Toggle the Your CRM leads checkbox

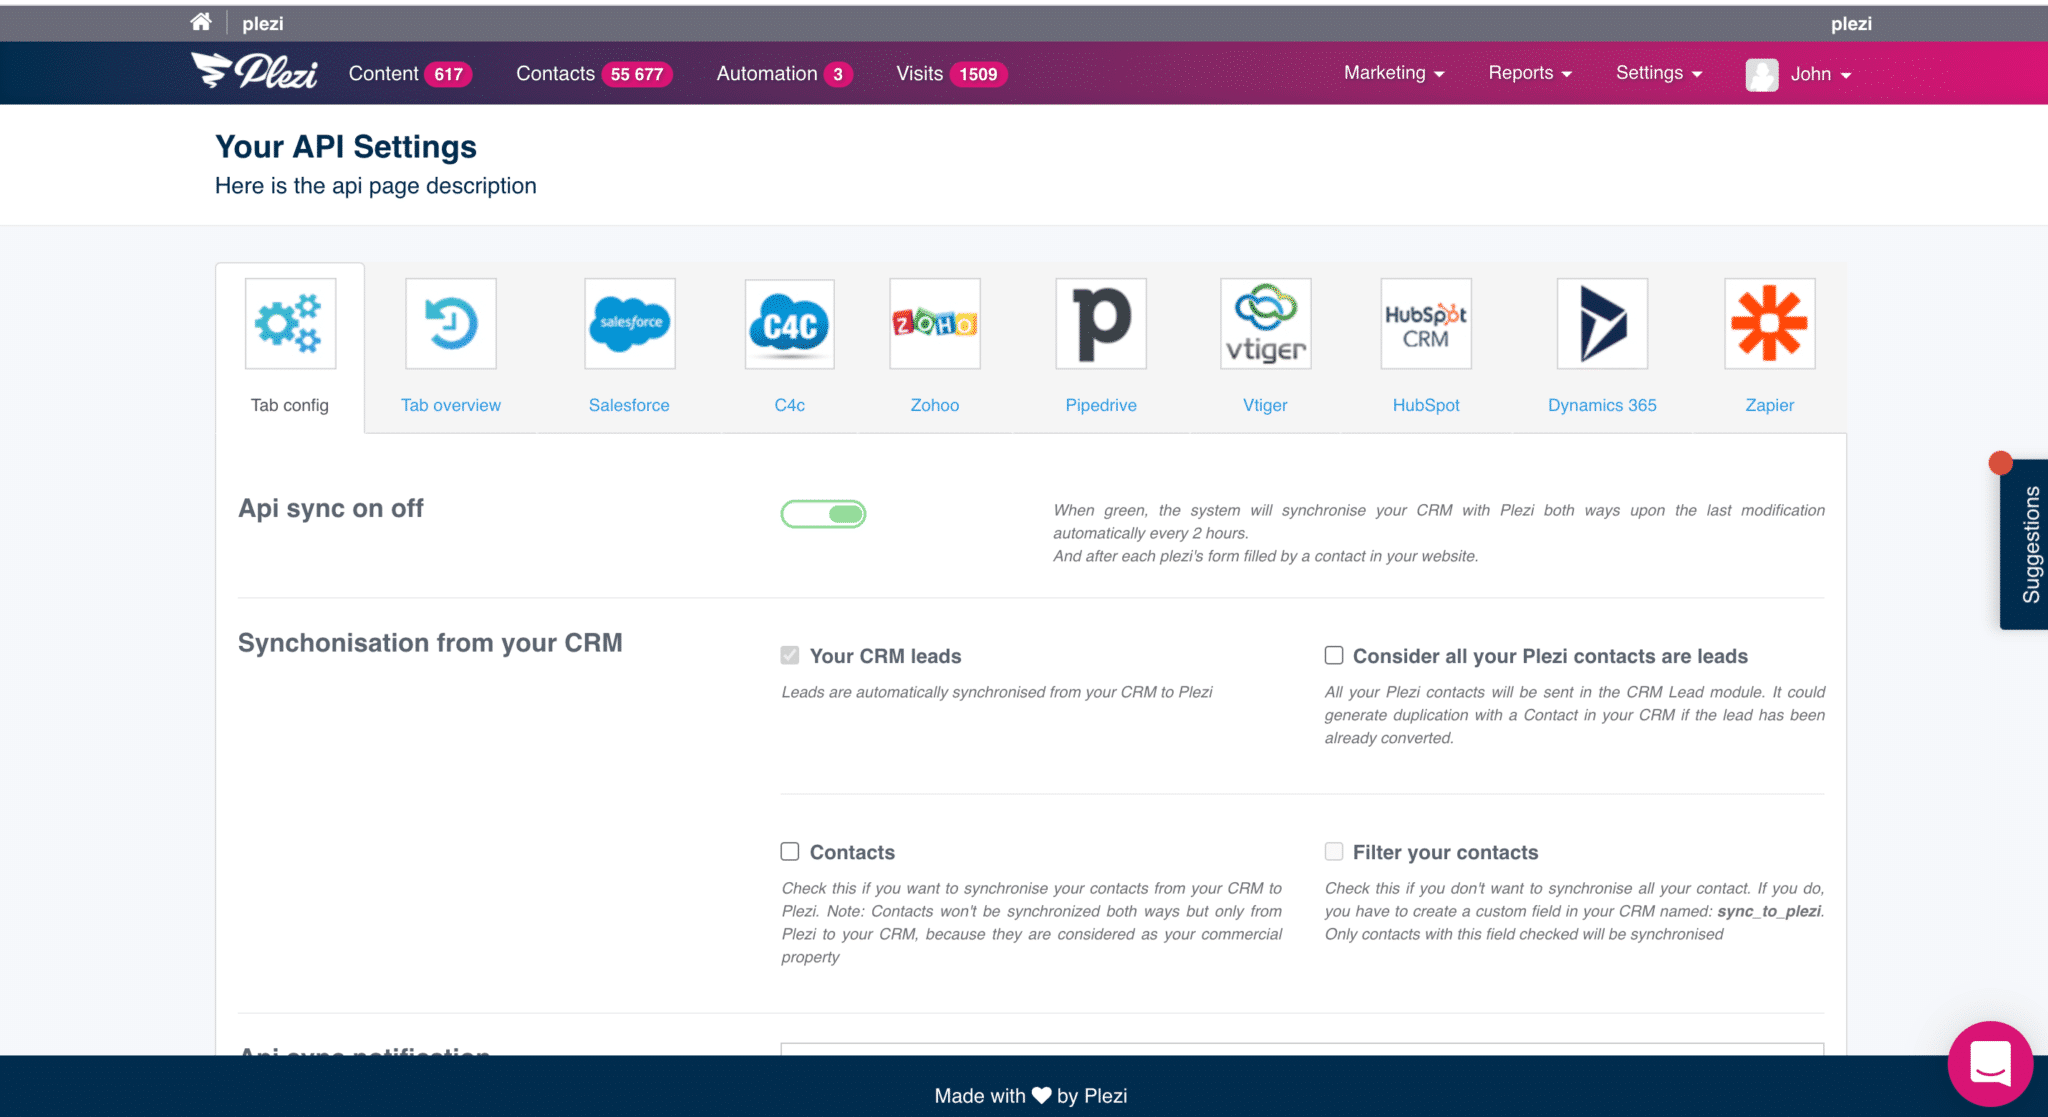790,655
